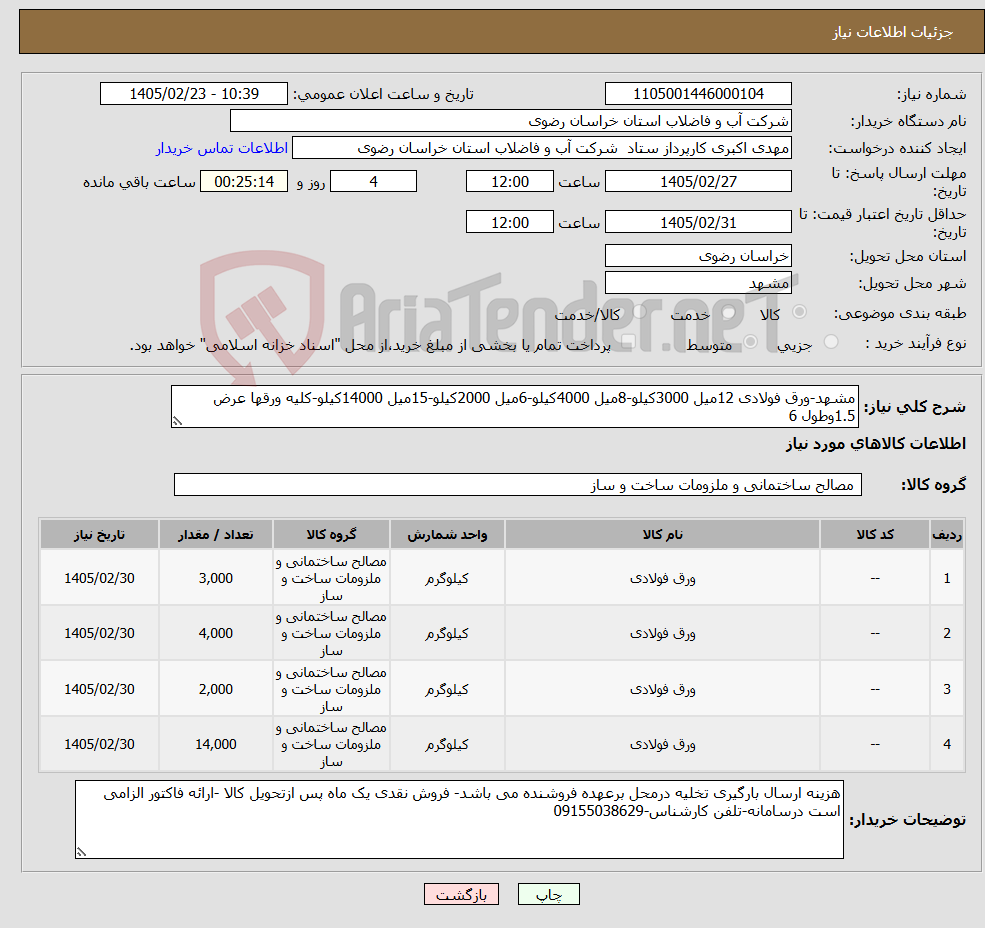Open the اطلاعات تماس خریدار link
The width and height of the screenshot is (985, 928).
coord(222,148)
